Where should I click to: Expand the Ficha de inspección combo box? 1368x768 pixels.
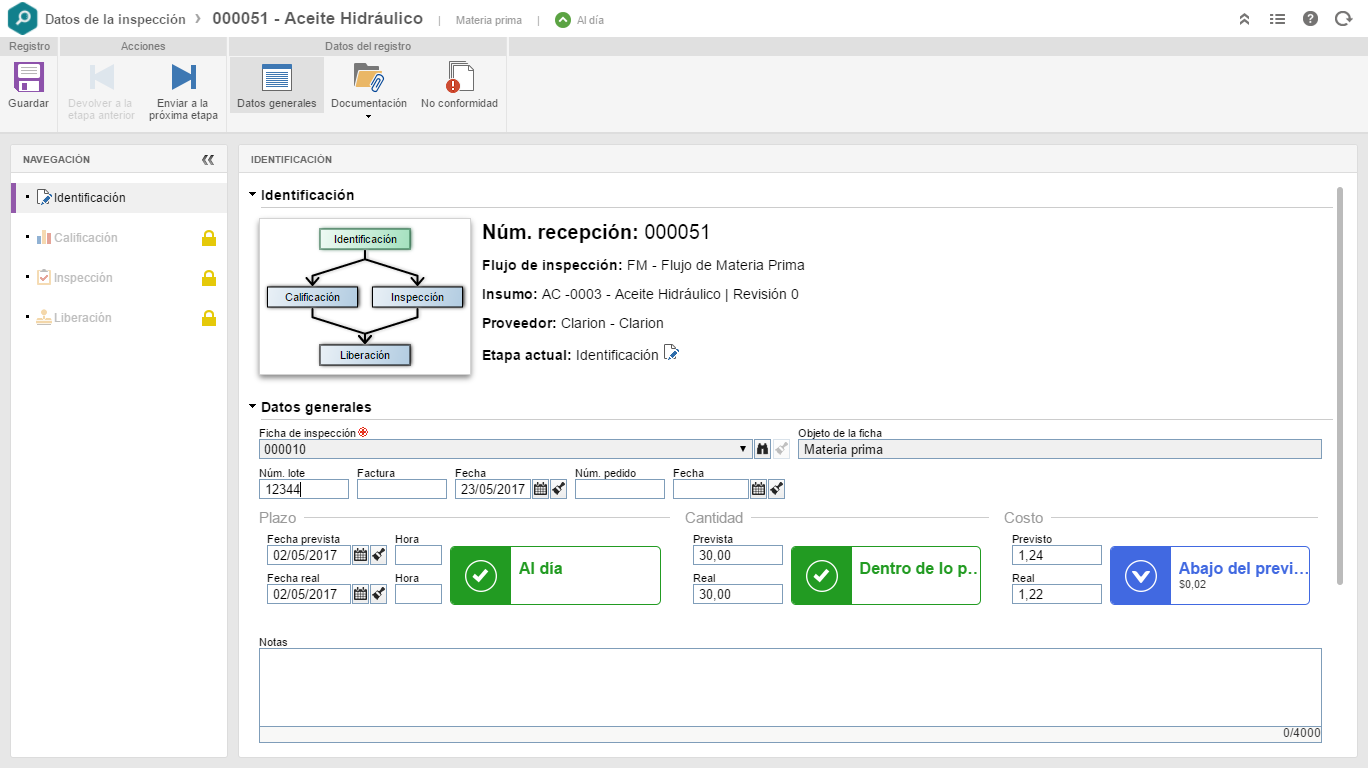743,450
